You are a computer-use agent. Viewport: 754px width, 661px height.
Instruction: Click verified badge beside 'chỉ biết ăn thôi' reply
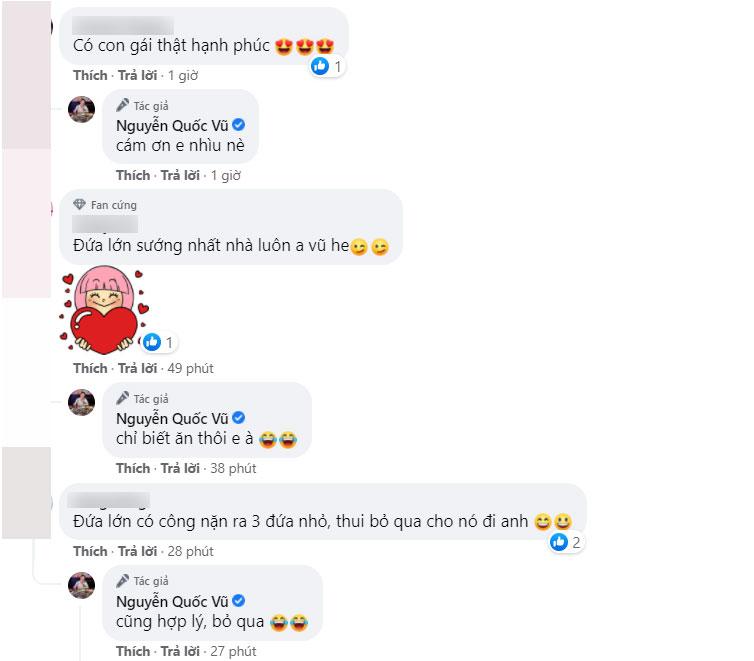click(x=239, y=418)
